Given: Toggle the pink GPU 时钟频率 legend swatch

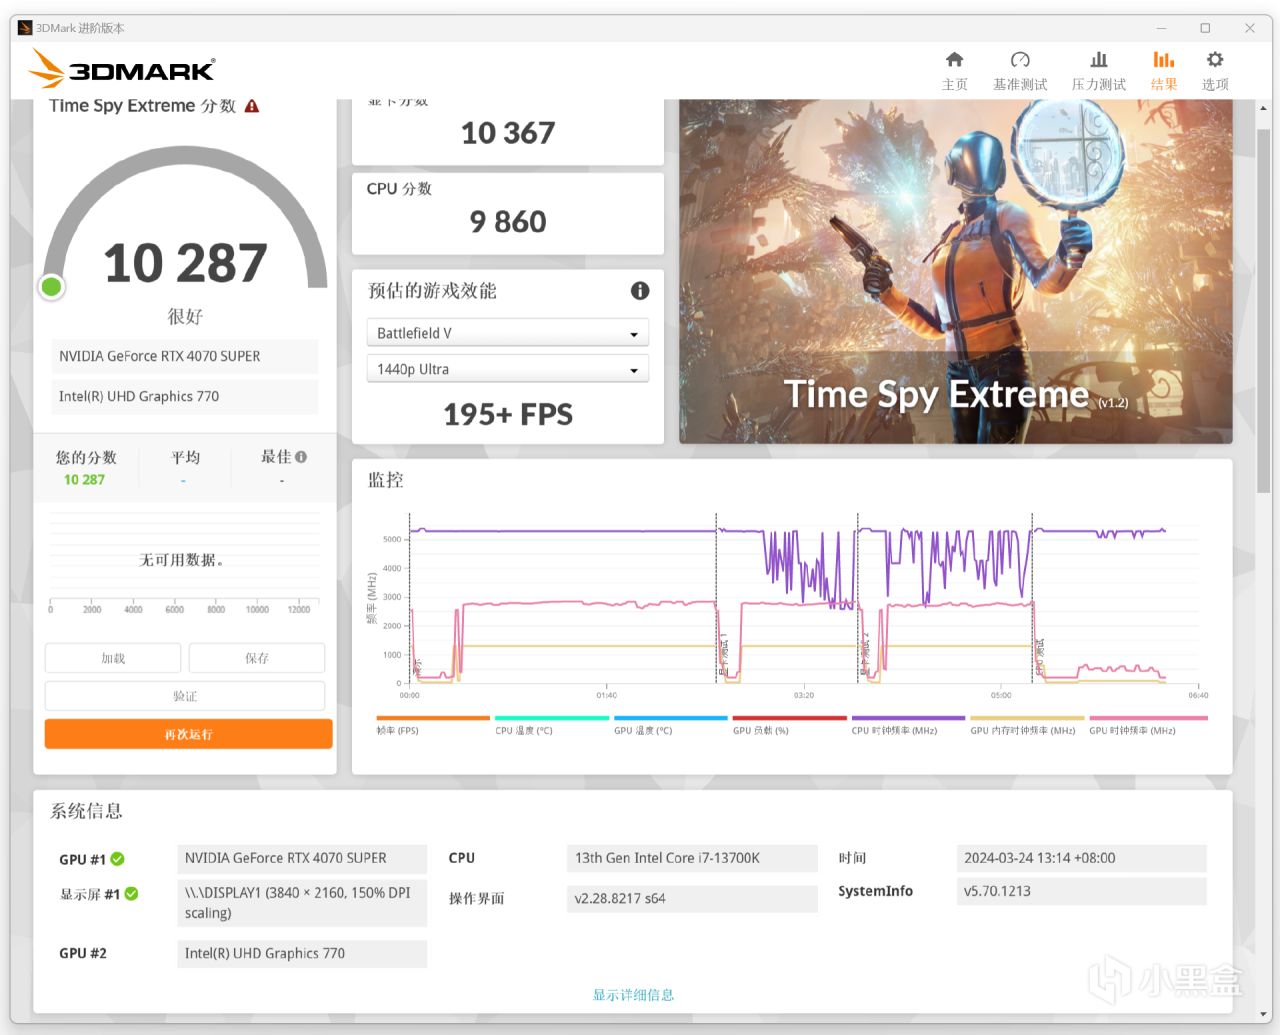Looking at the screenshot, I should point(1148,718).
